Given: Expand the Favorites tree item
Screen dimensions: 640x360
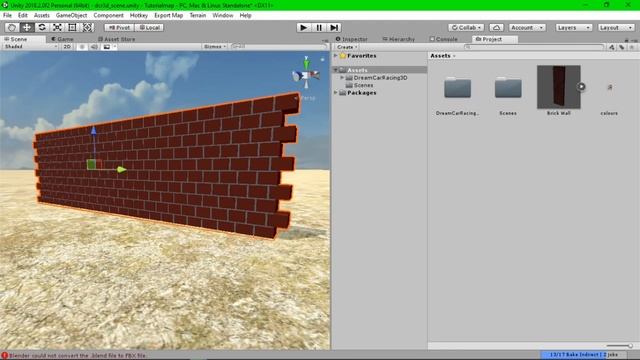Looking at the screenshot, I should (336, 56).
